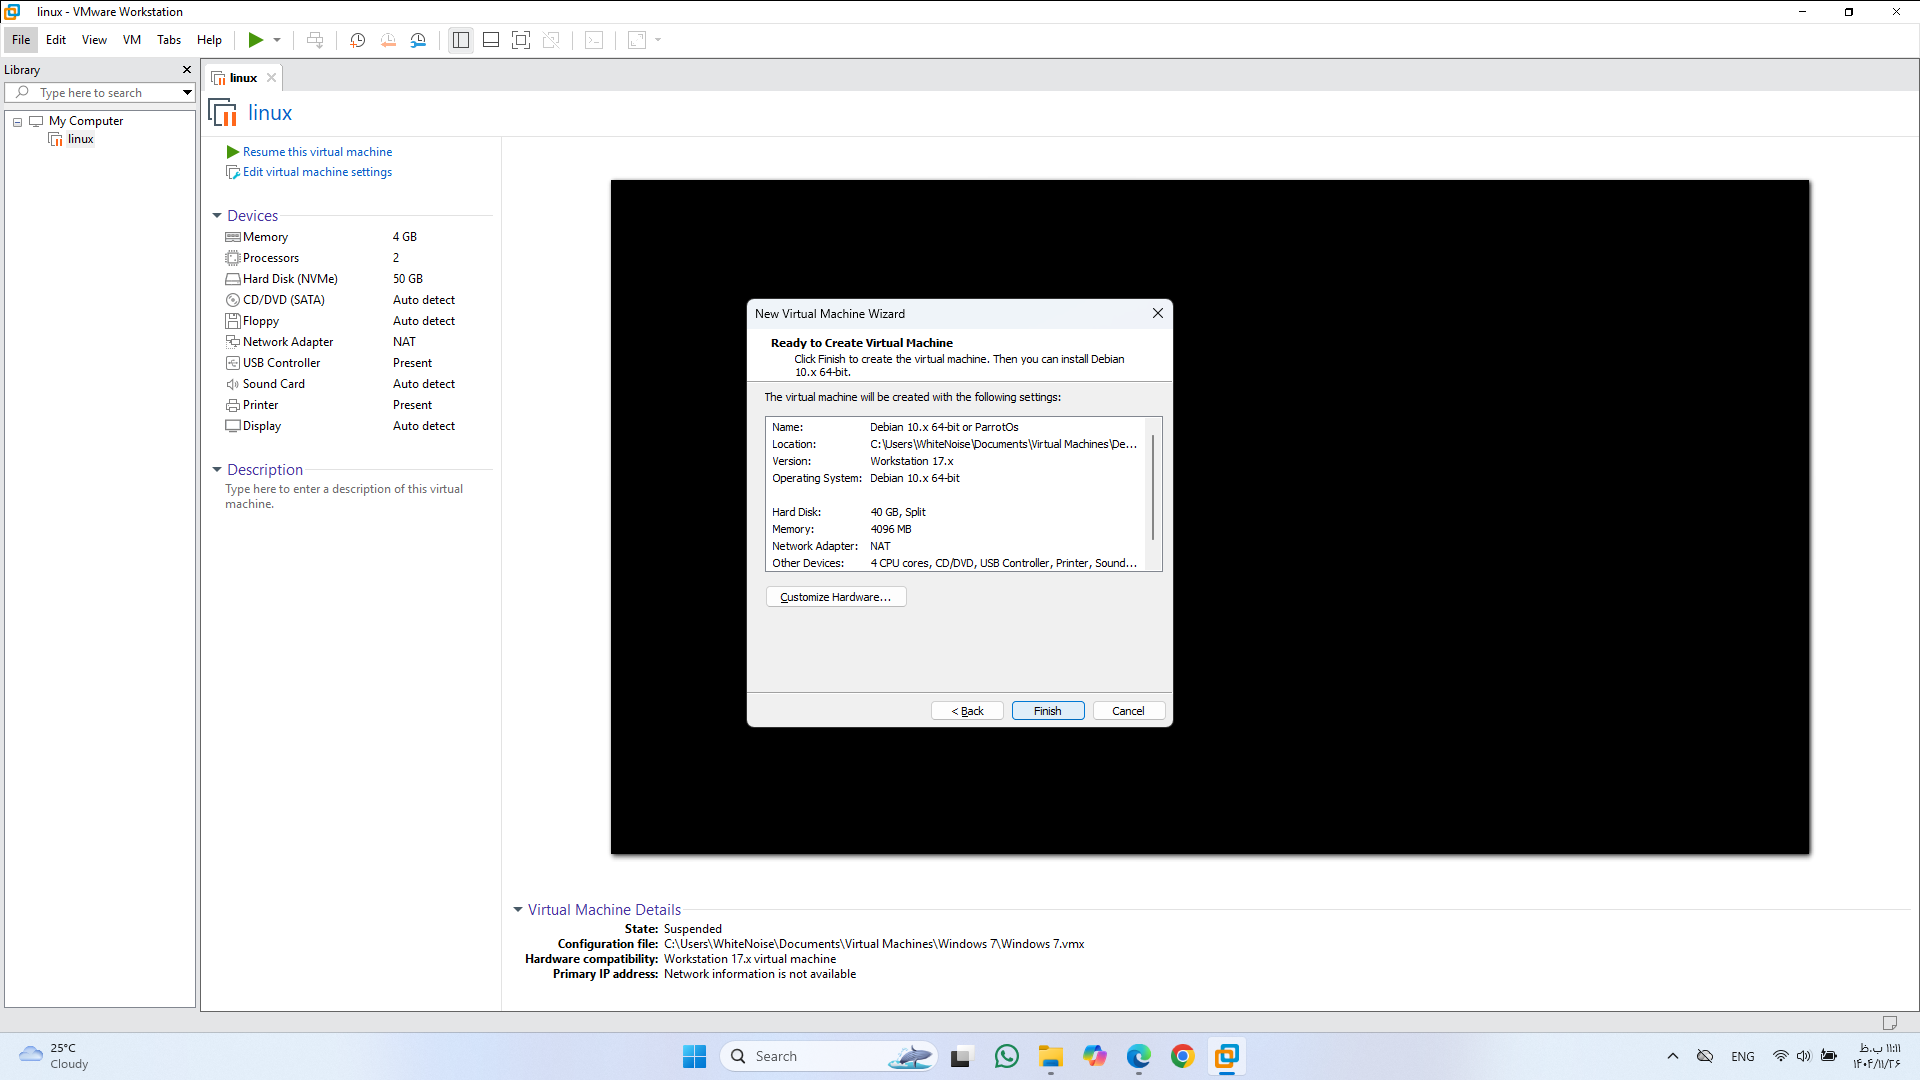Switch to the linux tab
Viewport: 1920px width, 1080px height.
[x=243, y=78]
